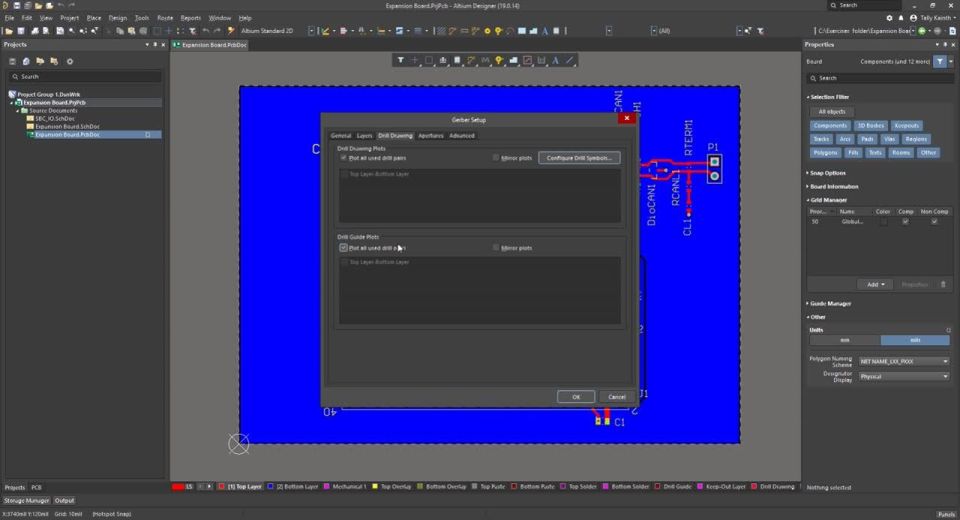Click the blue filter button in Properties panel

(940, 61)
